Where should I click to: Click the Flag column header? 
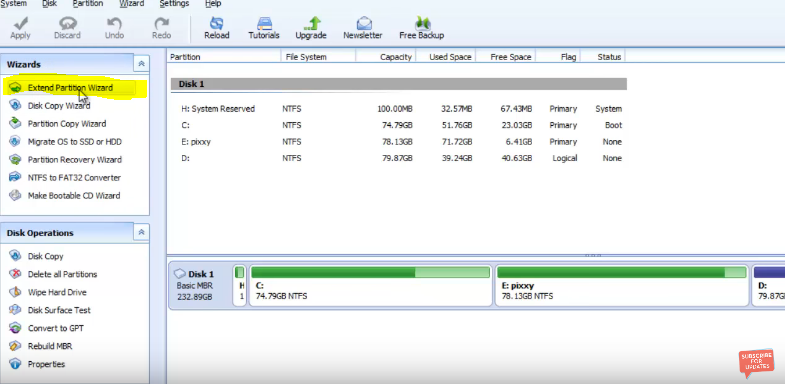(558, 57)
